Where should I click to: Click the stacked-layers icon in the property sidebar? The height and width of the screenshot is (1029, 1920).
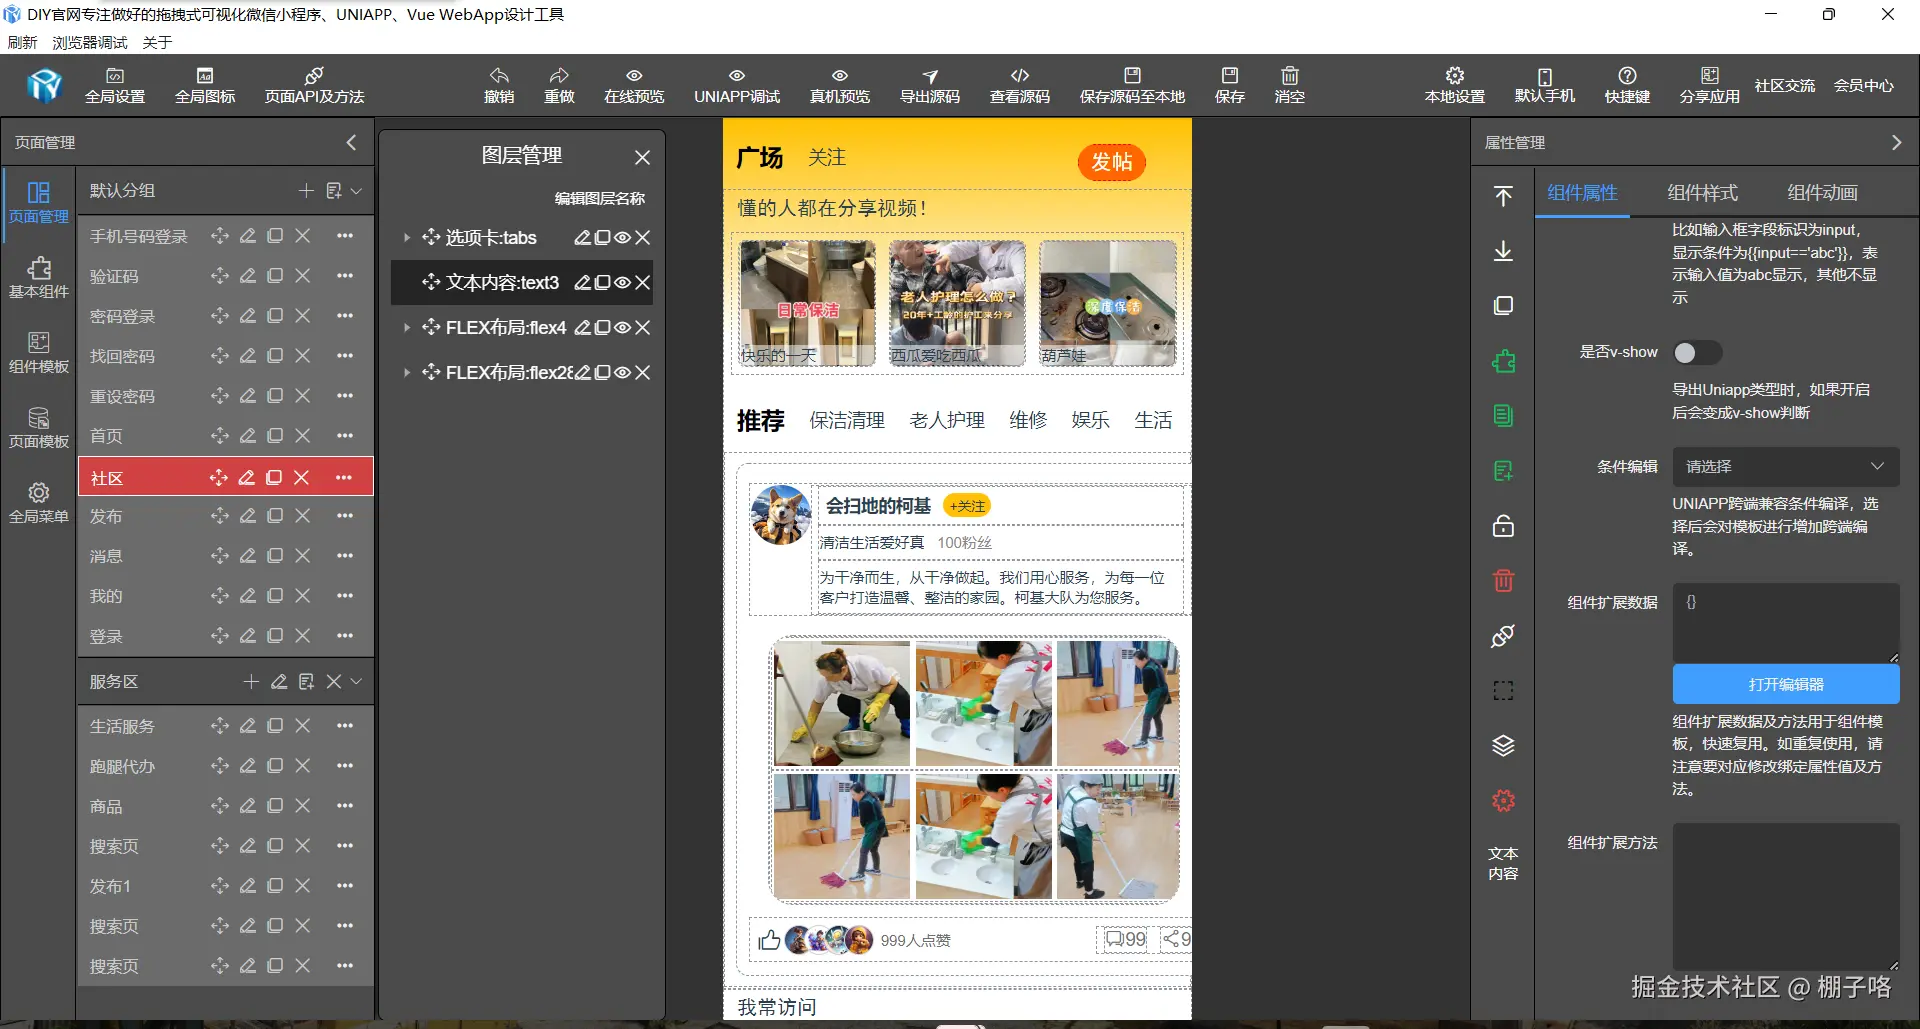1503,746
